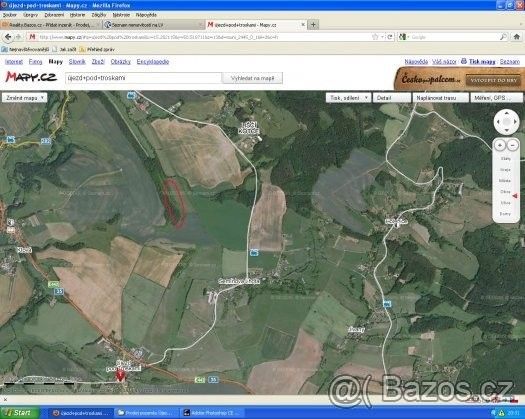Open the Úpravy menu
The width and height of the screenshot is (525, 419).
pos(30,15)
